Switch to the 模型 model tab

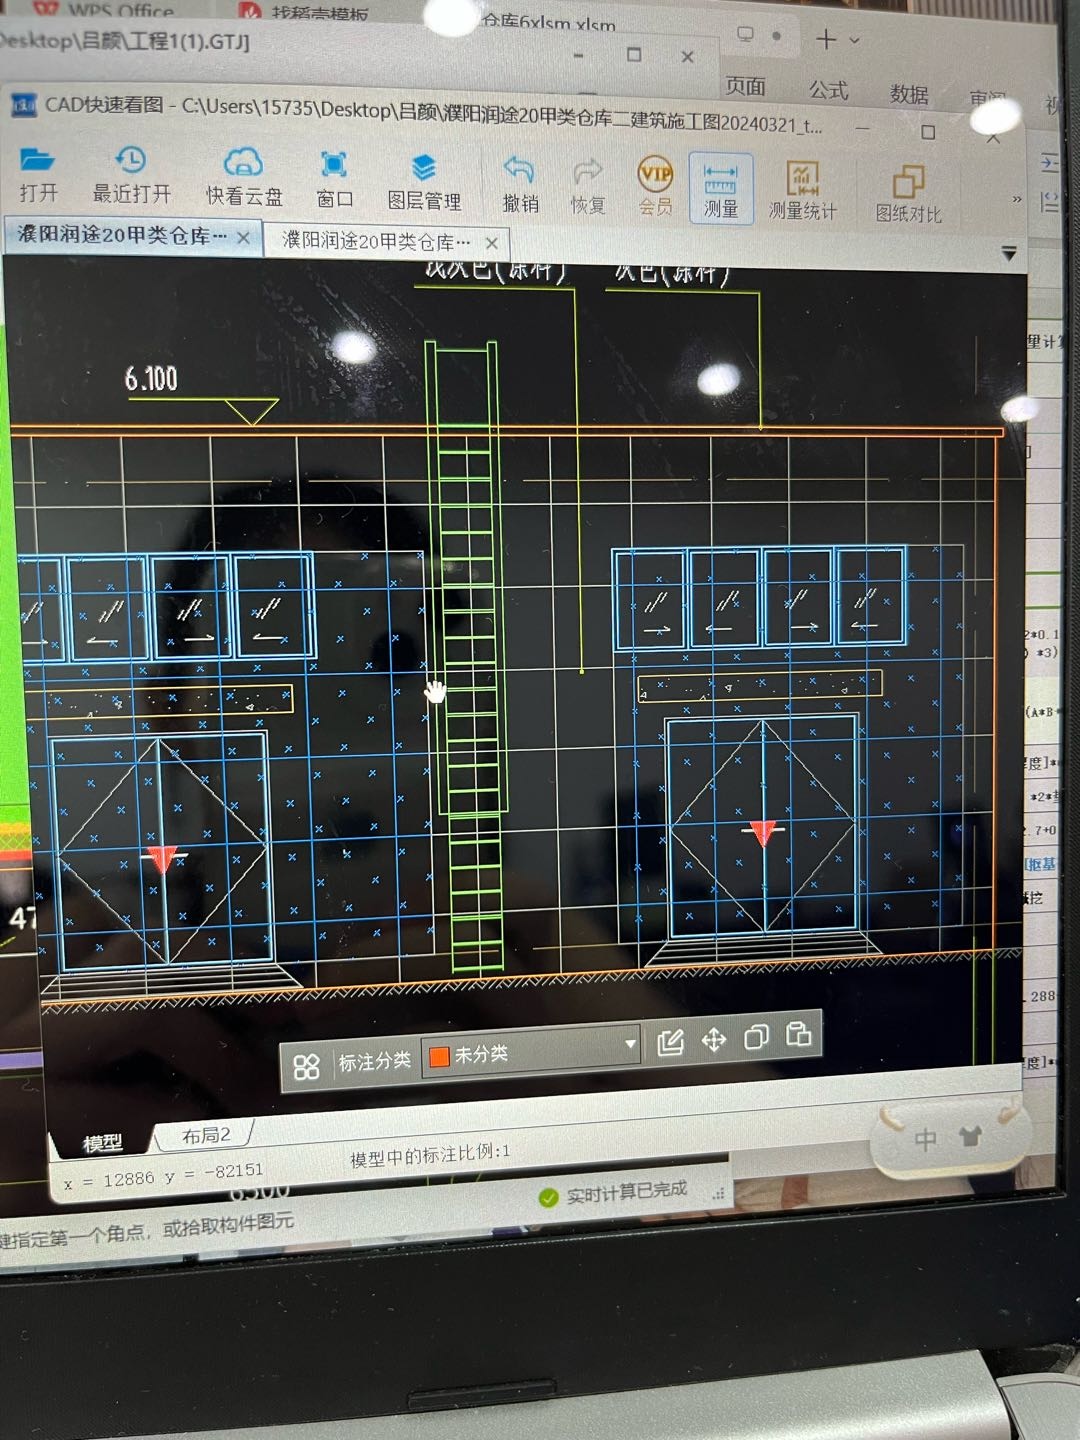pyautogui.click(x=102, y=1142)
